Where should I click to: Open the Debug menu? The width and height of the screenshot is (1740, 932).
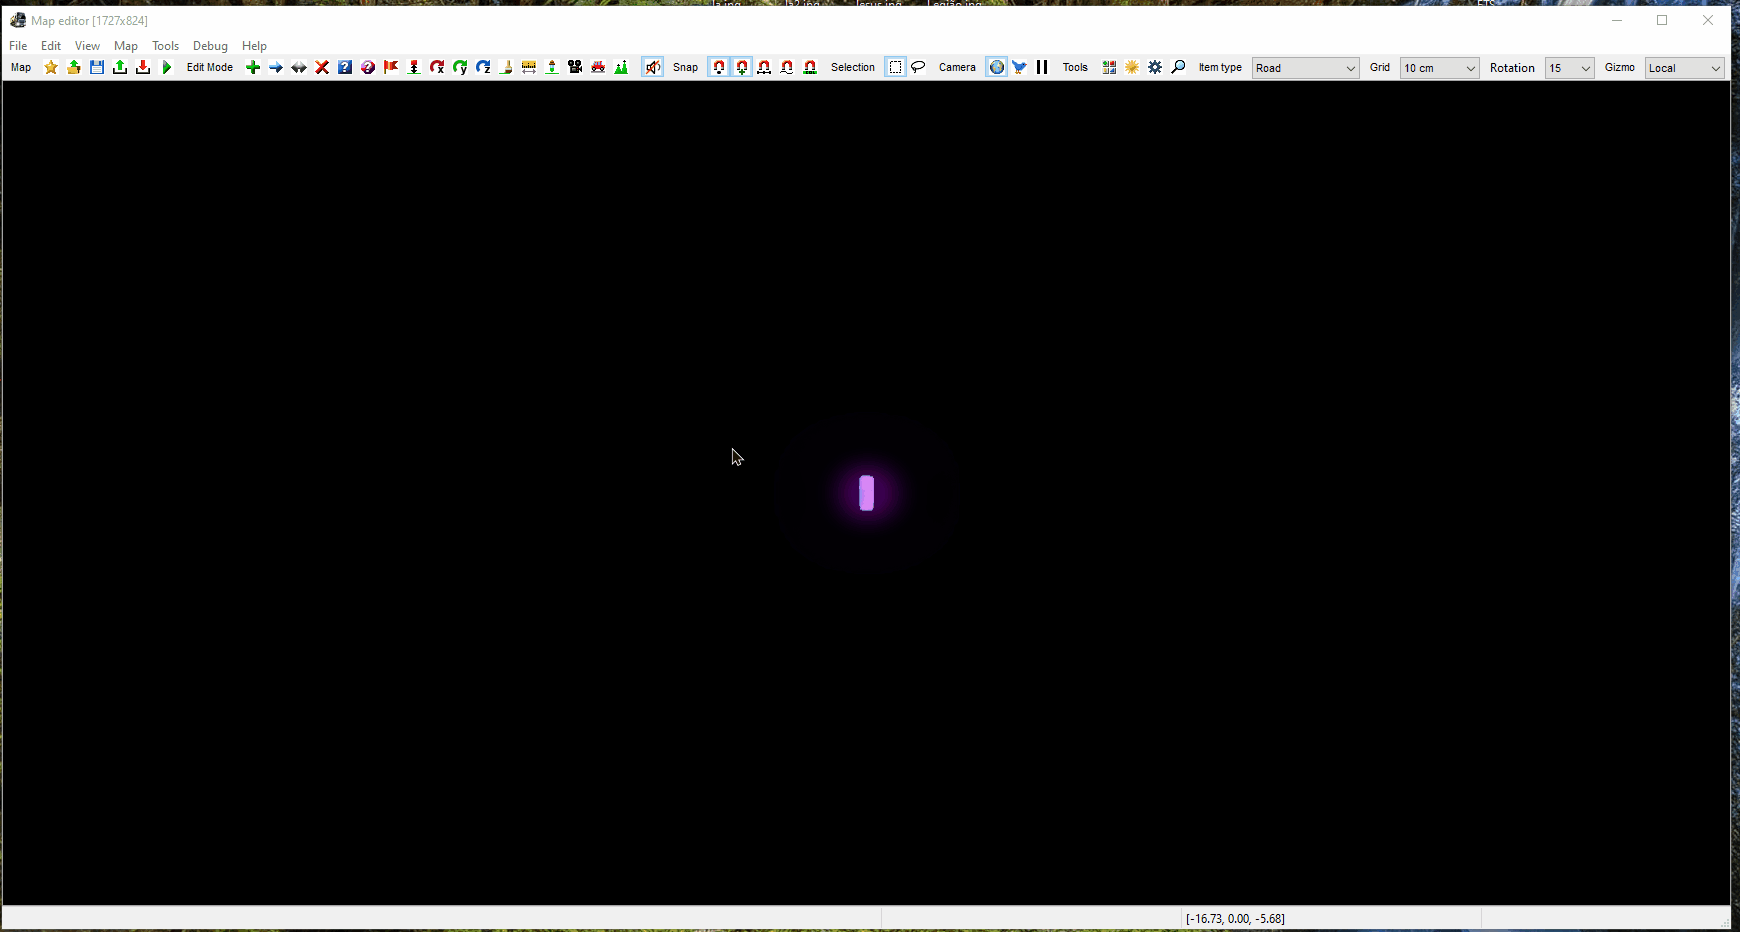click(210, 46)
